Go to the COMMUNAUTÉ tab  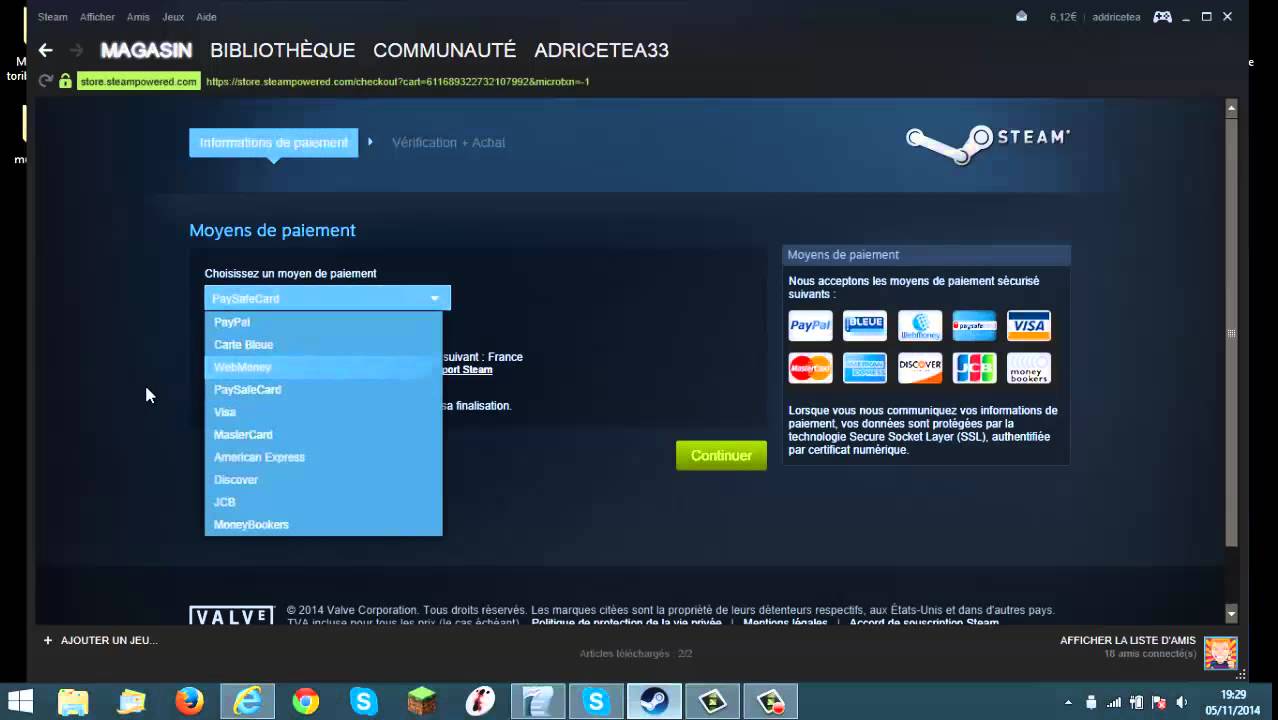click(x=444, y=50)
